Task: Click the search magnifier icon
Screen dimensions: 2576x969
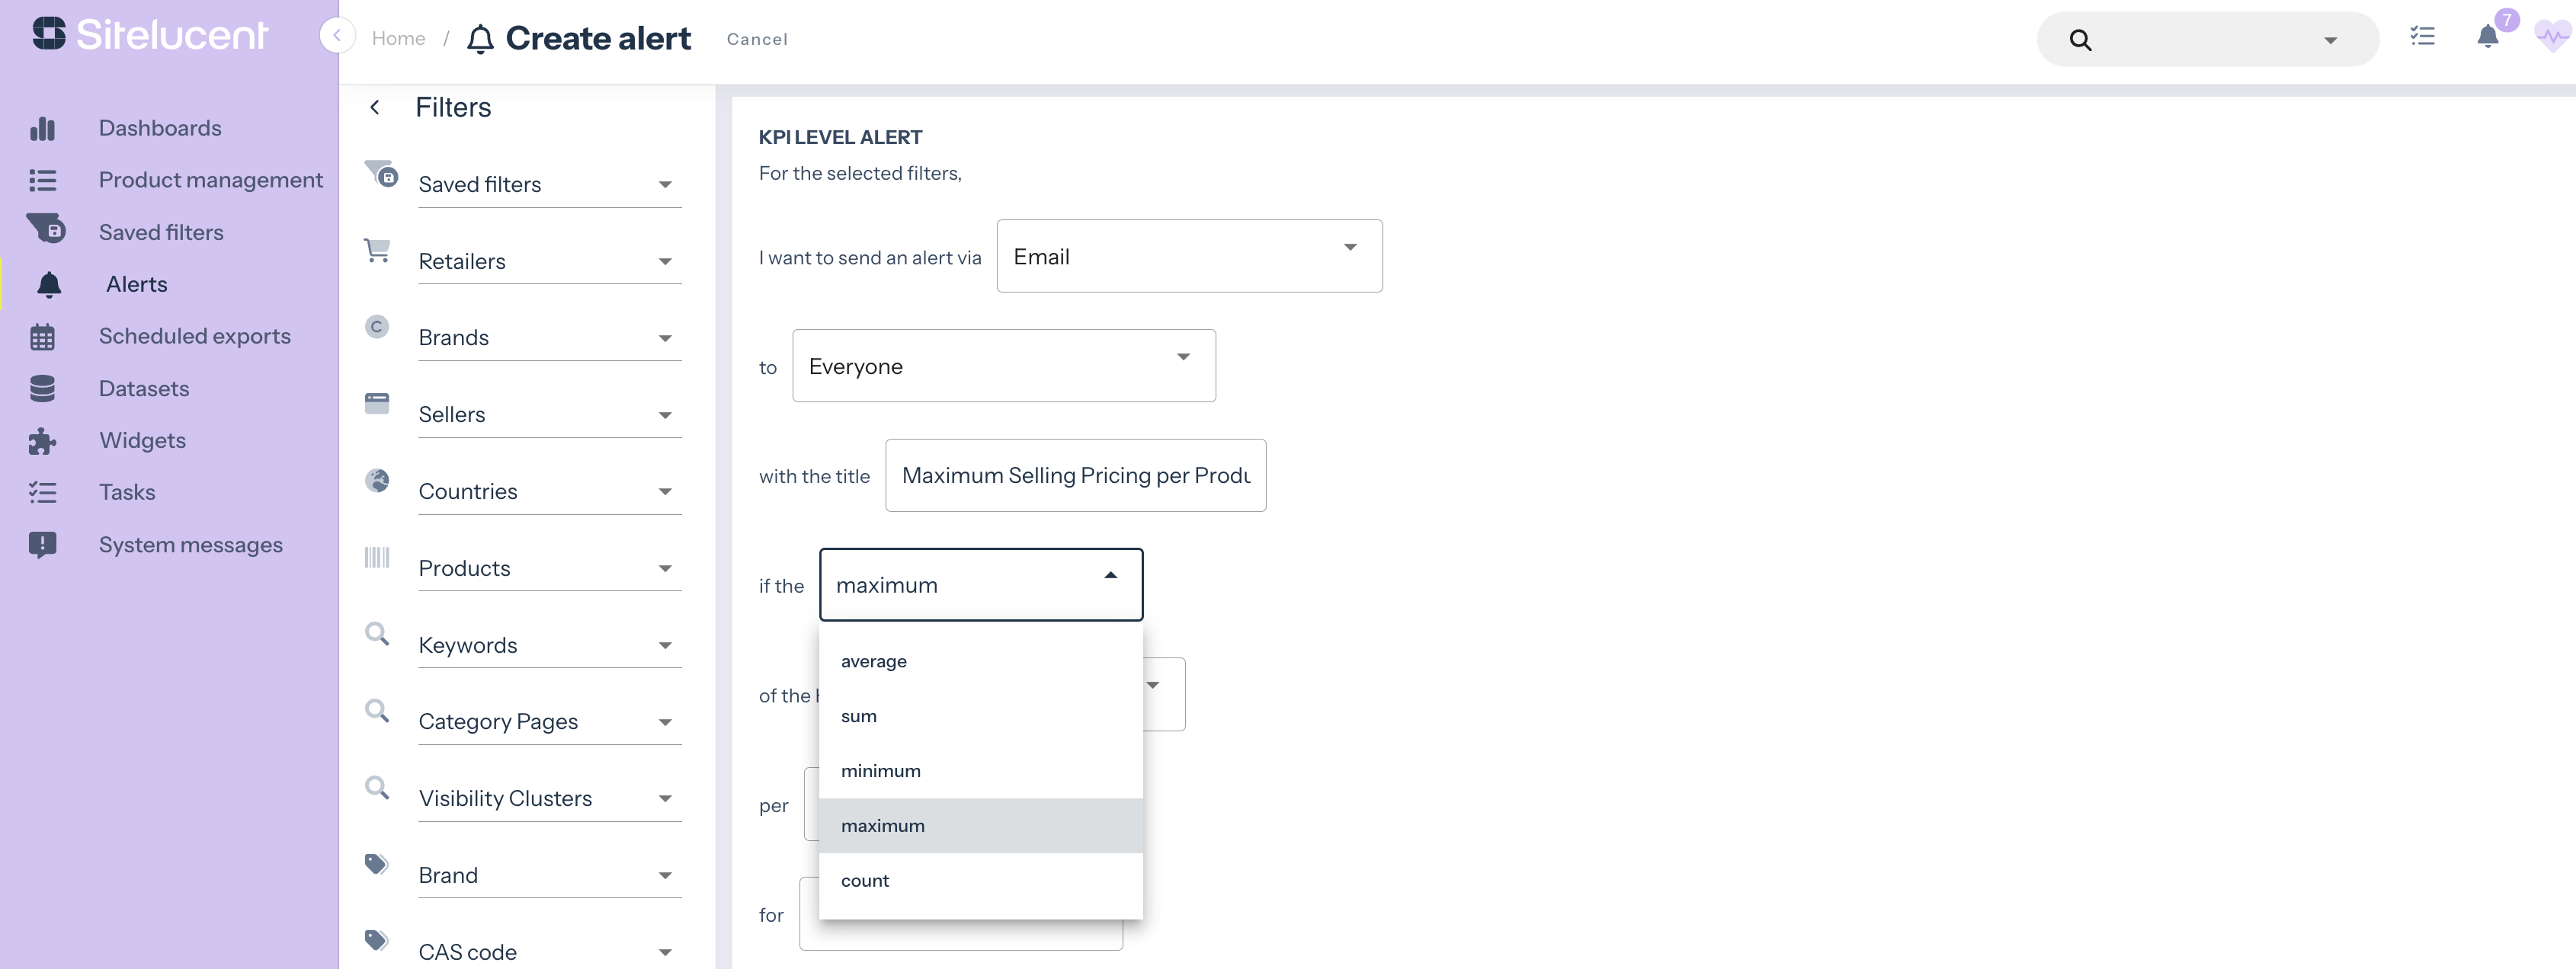Action: pyautogui.click(x=2080, y=40)
